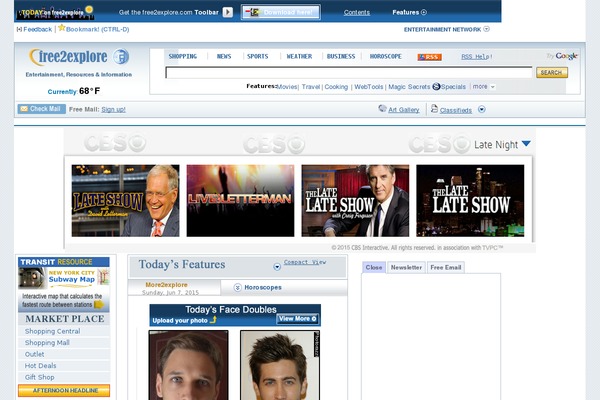Open the Cooking features link
The height and width of the screenshot is (400, 600).
[336, 87]
